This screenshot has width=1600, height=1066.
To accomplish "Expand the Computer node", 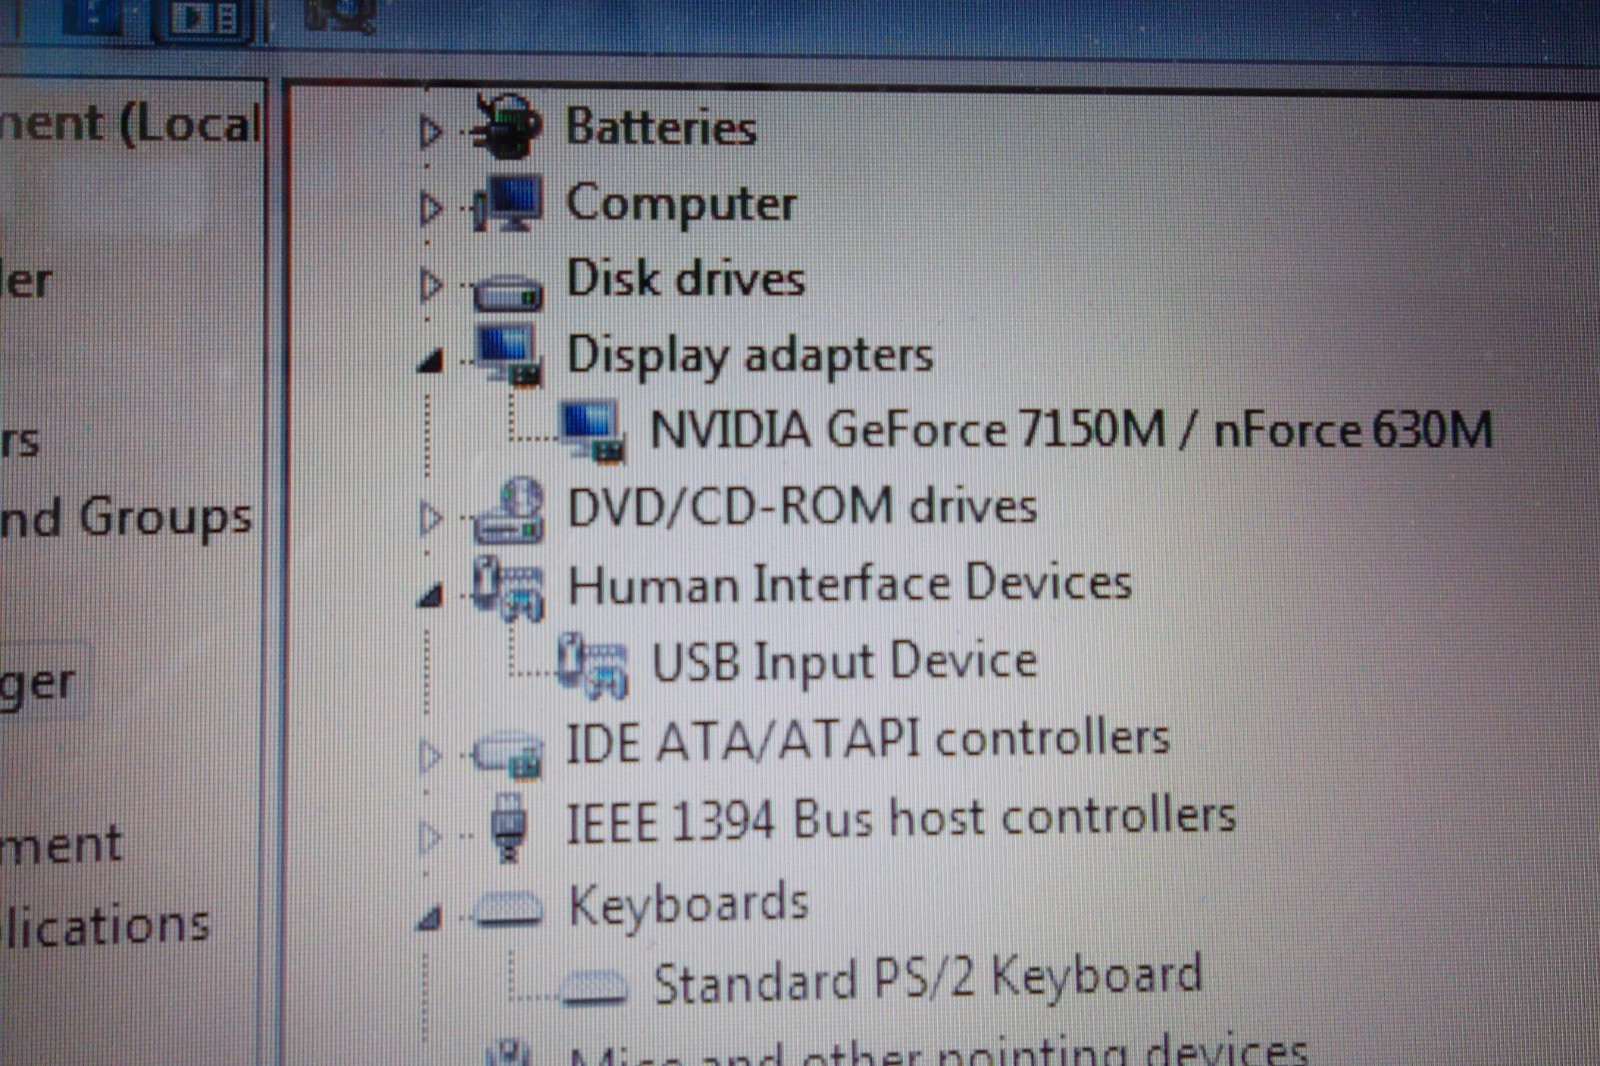I will coord(430,208).
